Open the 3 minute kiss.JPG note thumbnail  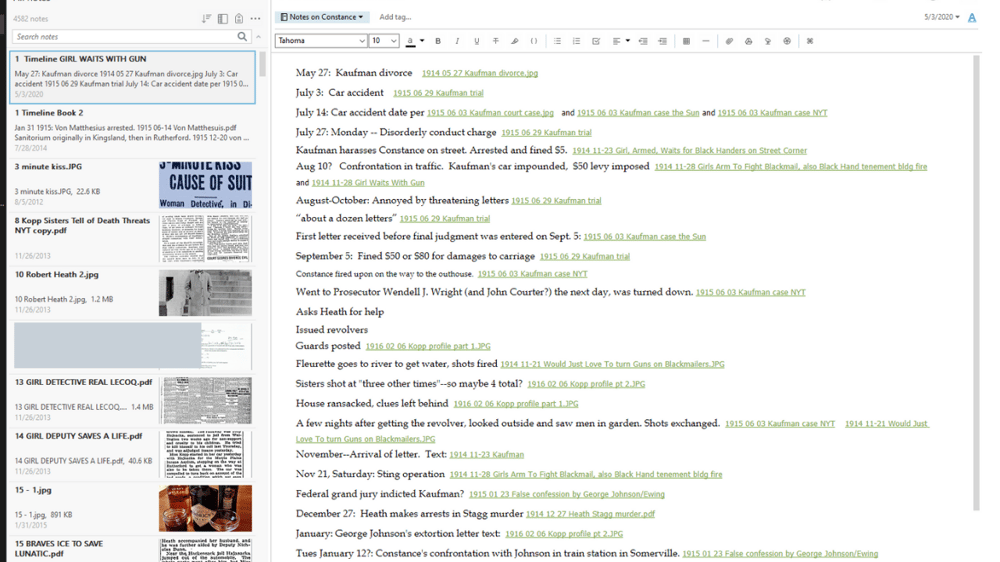click(x=205, y=185)
